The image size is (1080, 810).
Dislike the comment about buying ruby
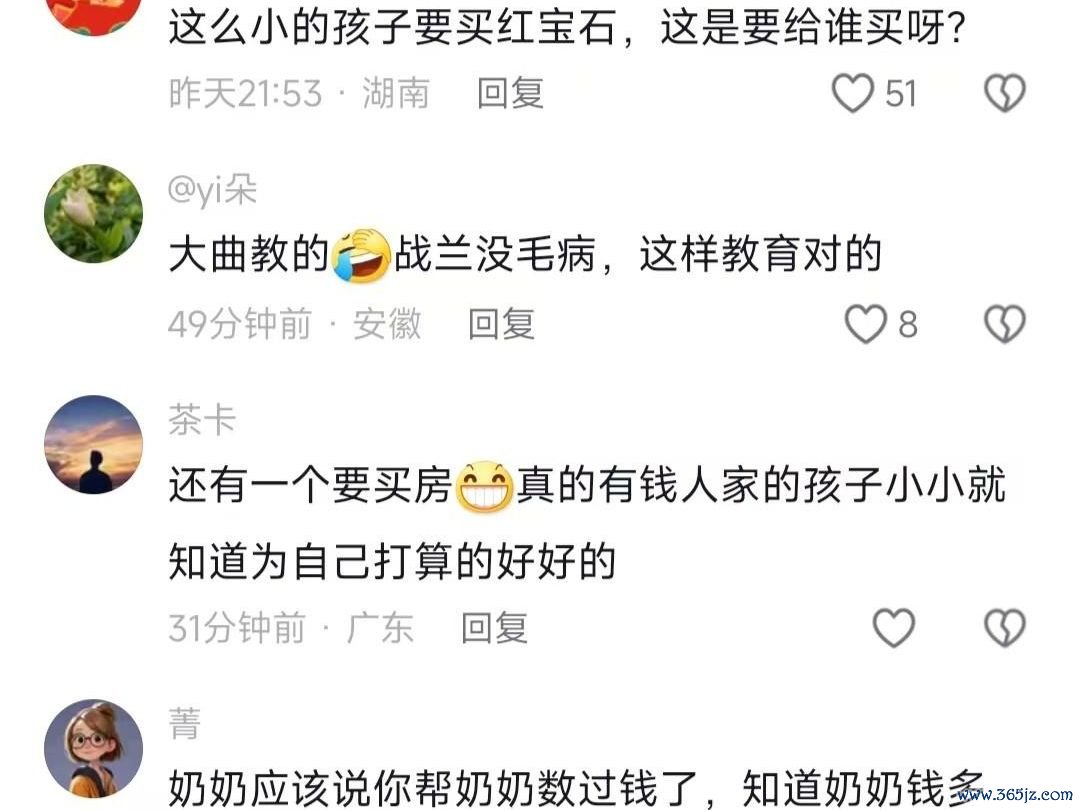click(1005, 93)
